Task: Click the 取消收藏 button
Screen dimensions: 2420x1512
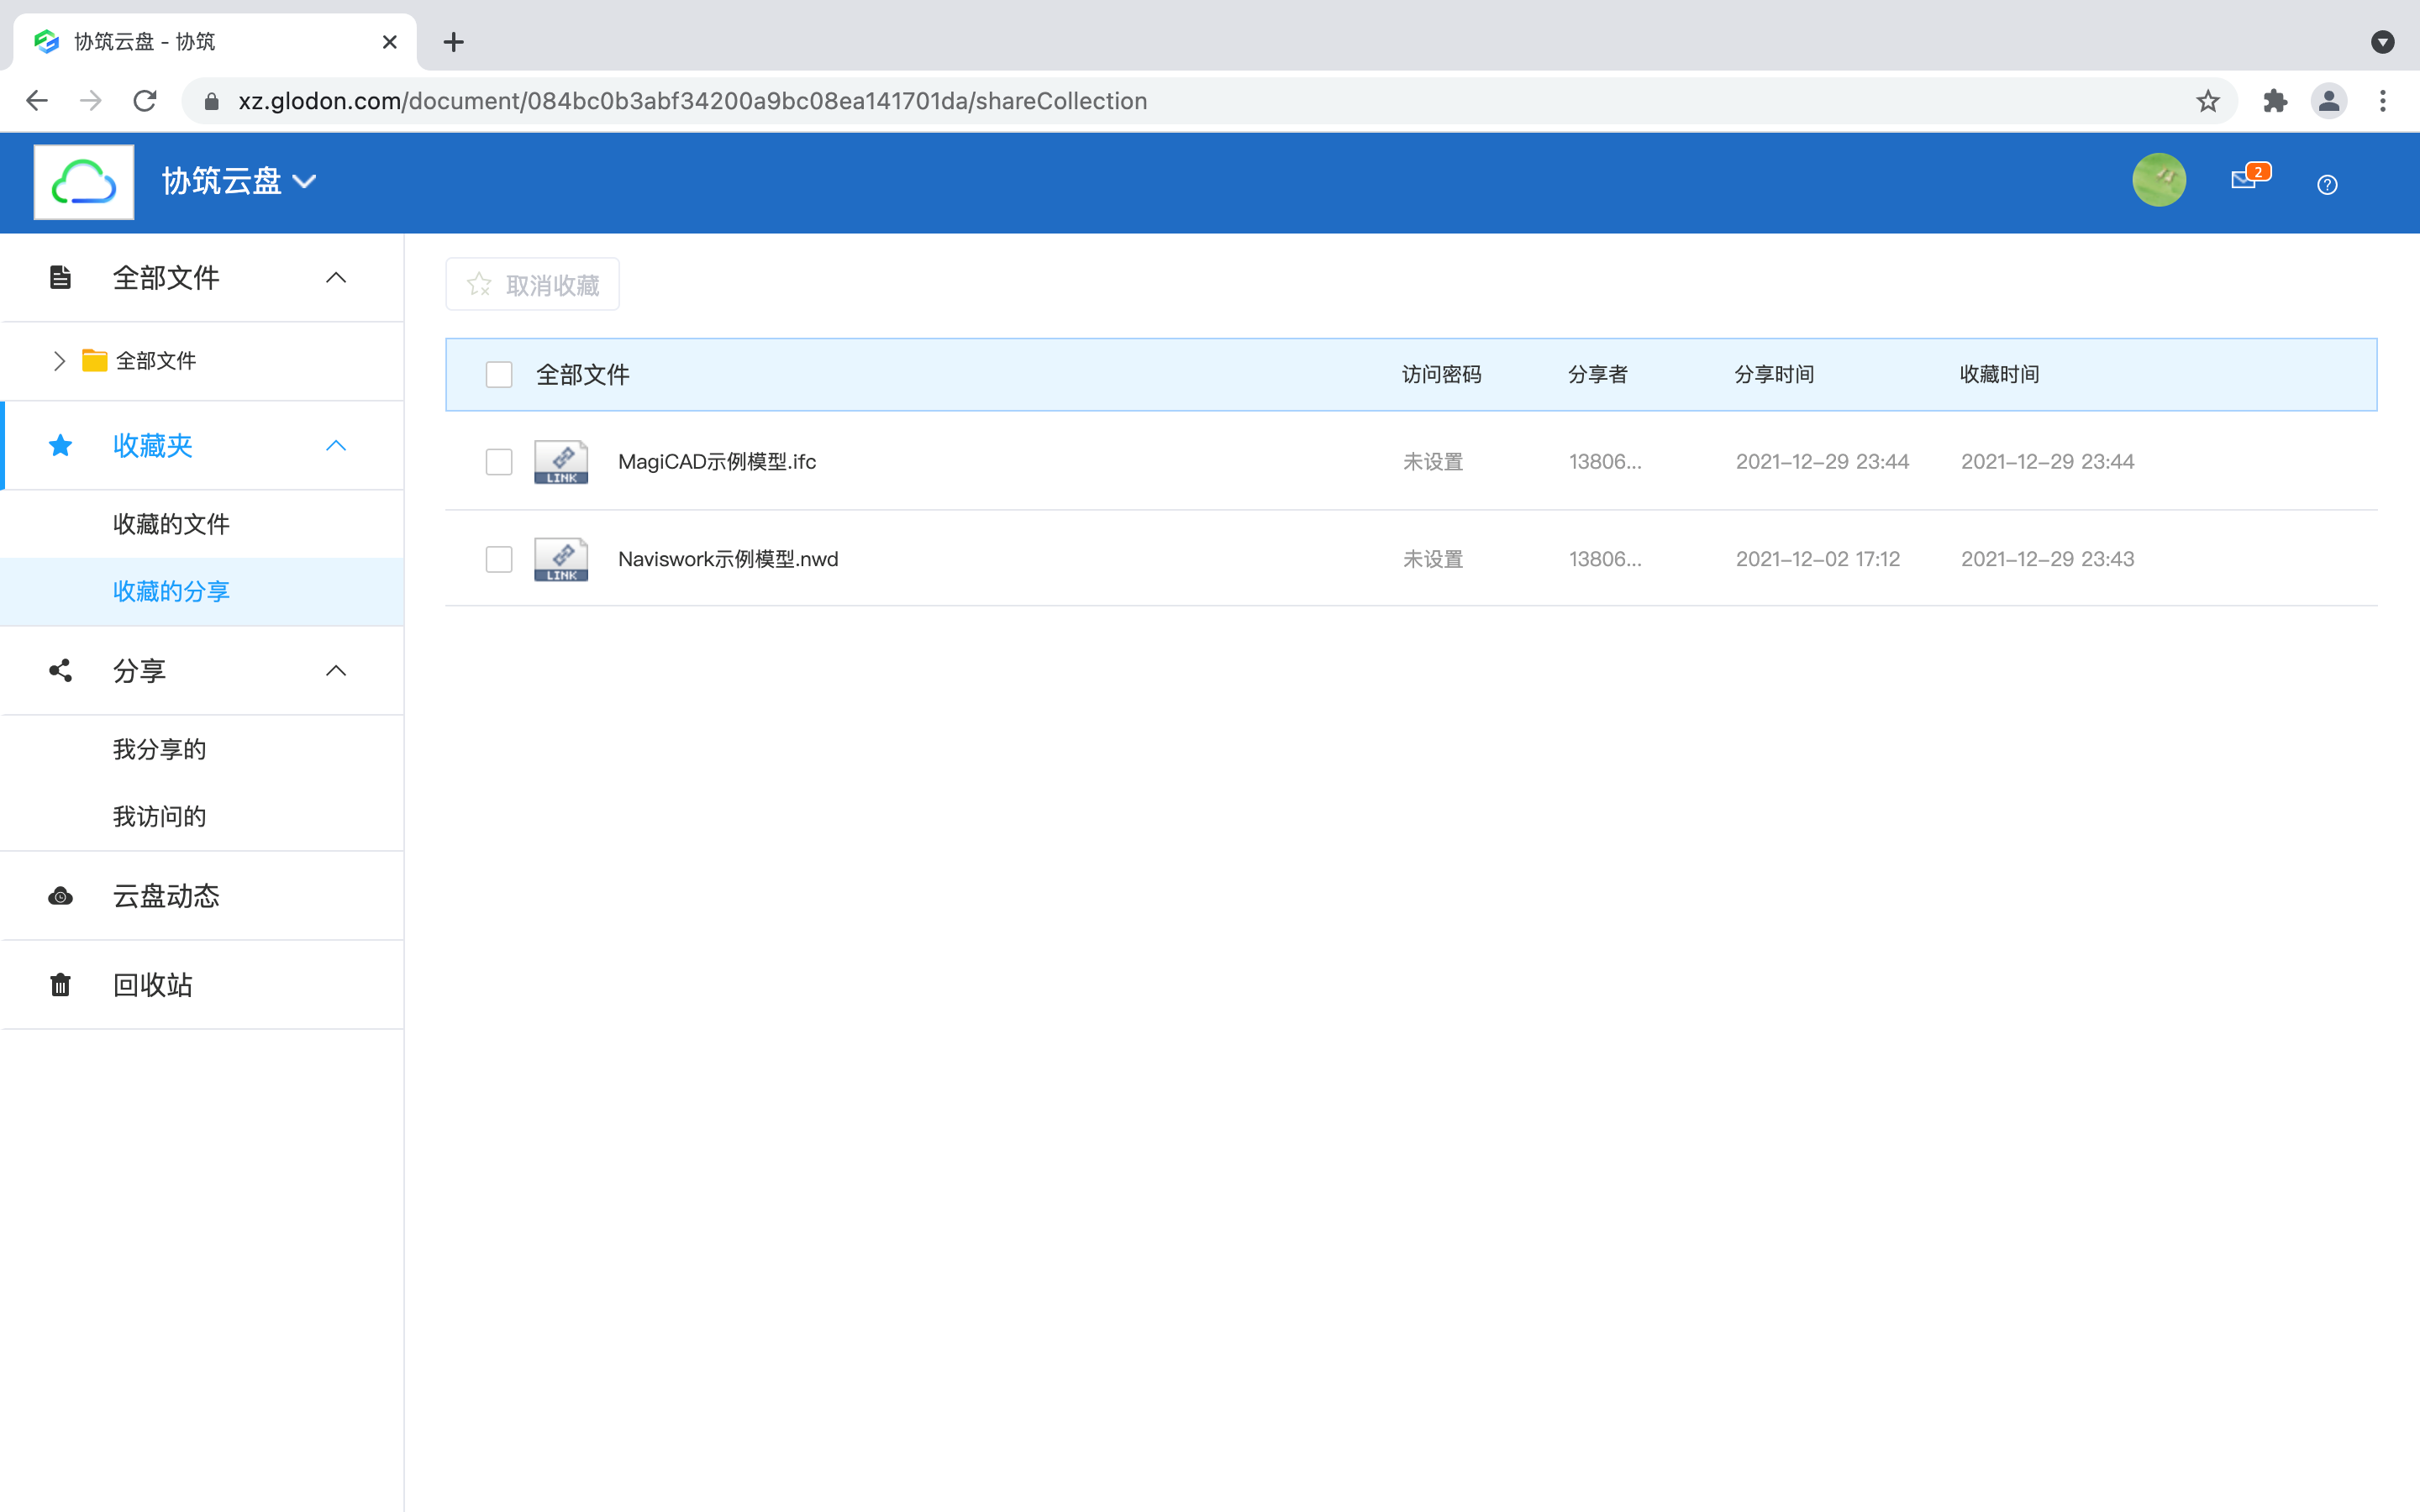Action: 532,284
